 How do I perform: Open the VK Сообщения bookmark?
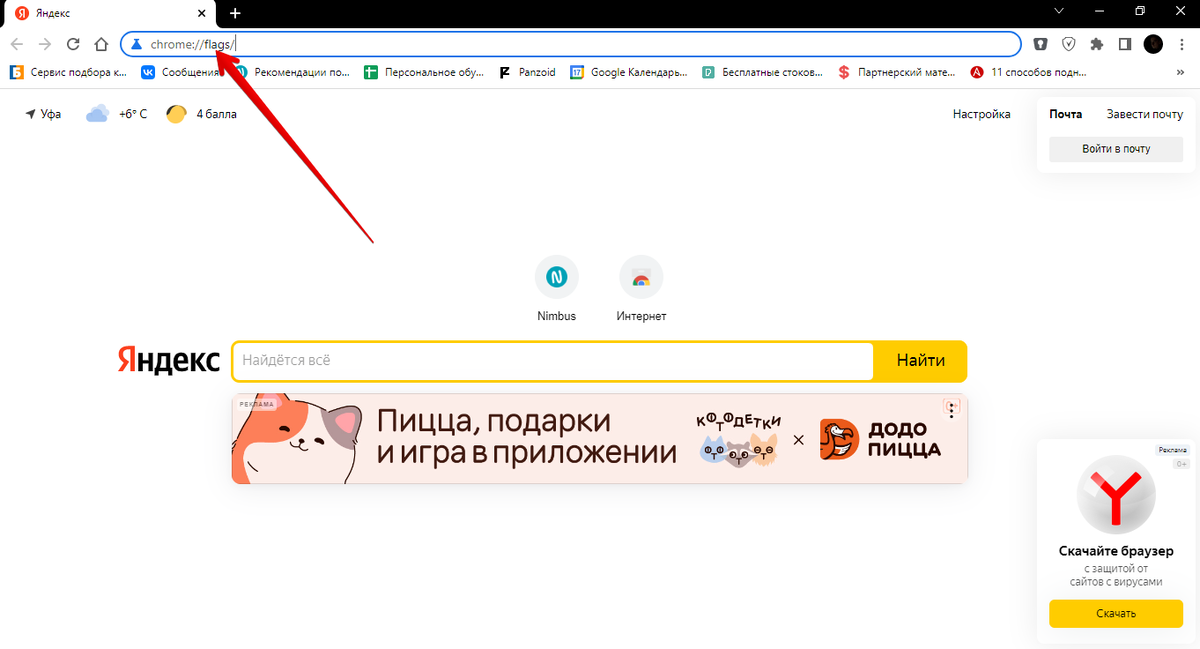tap(180, 72)
